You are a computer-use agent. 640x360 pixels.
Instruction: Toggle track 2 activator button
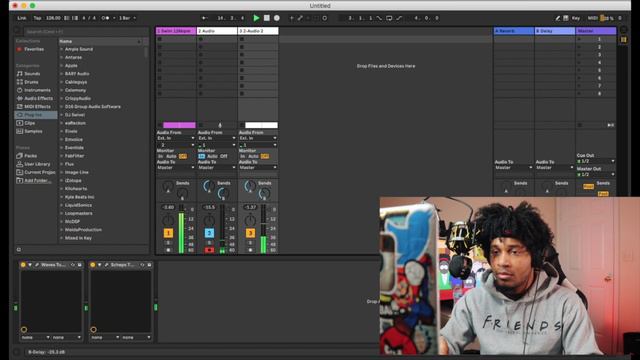(209, 233)
